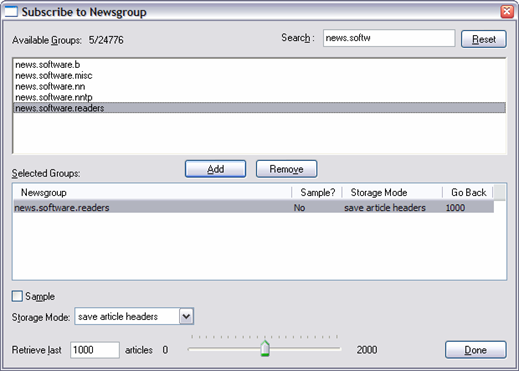Close the Subscribe to Newsgroup dialog

507,11
